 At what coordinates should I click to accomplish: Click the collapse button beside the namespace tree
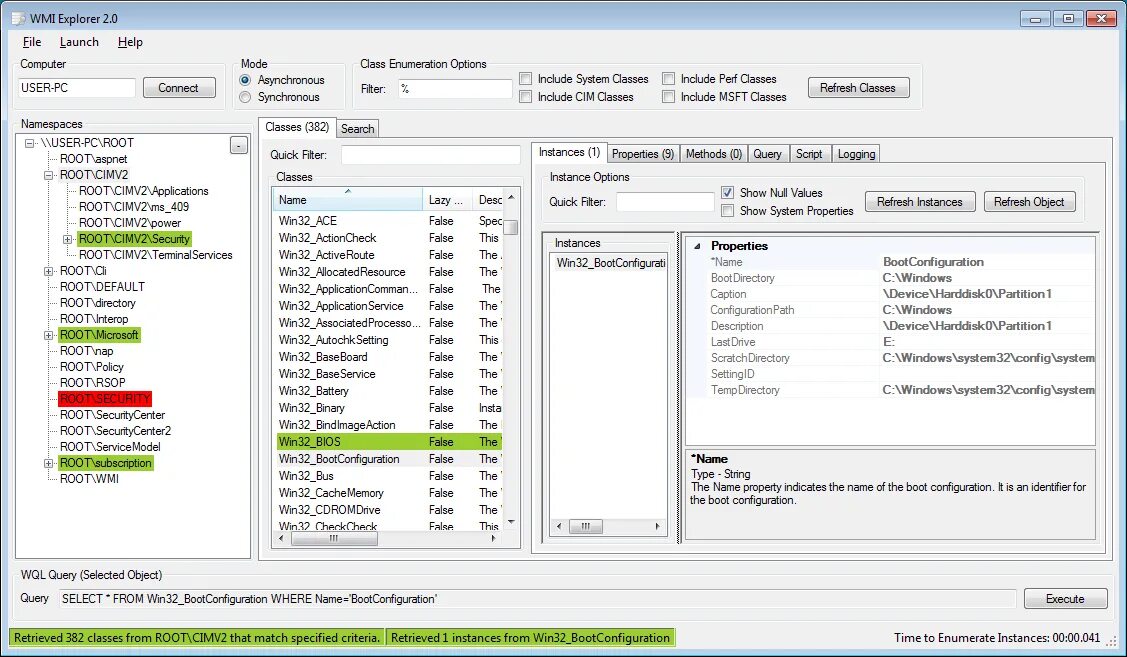tap(239, 145)
